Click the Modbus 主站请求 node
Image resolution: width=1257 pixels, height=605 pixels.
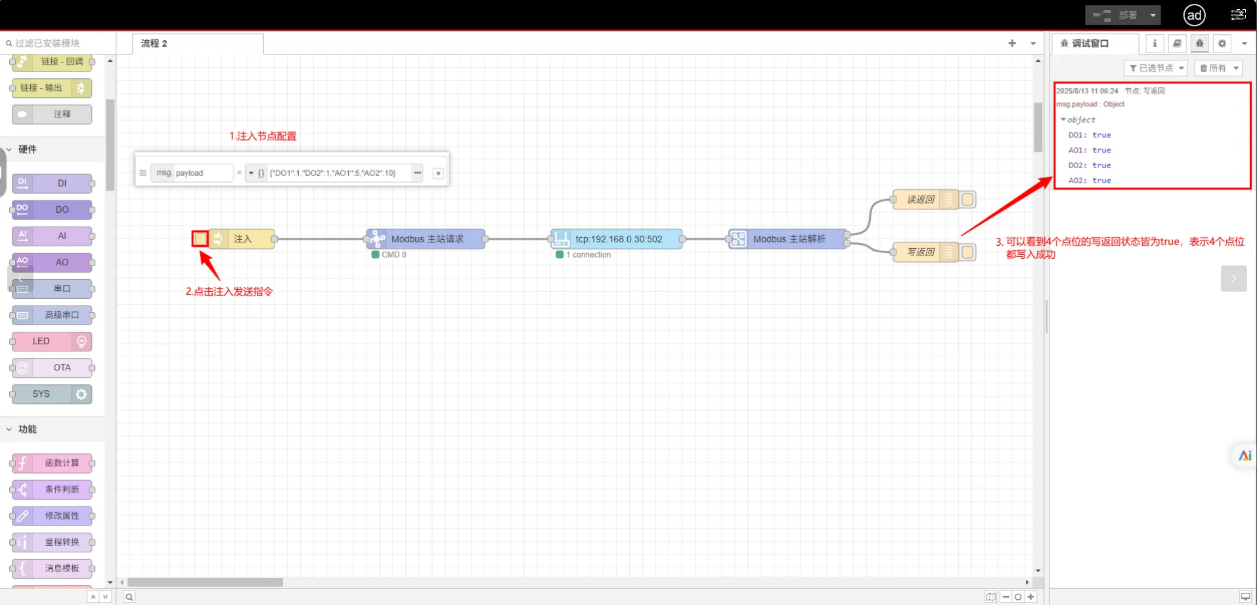point(426,239)
